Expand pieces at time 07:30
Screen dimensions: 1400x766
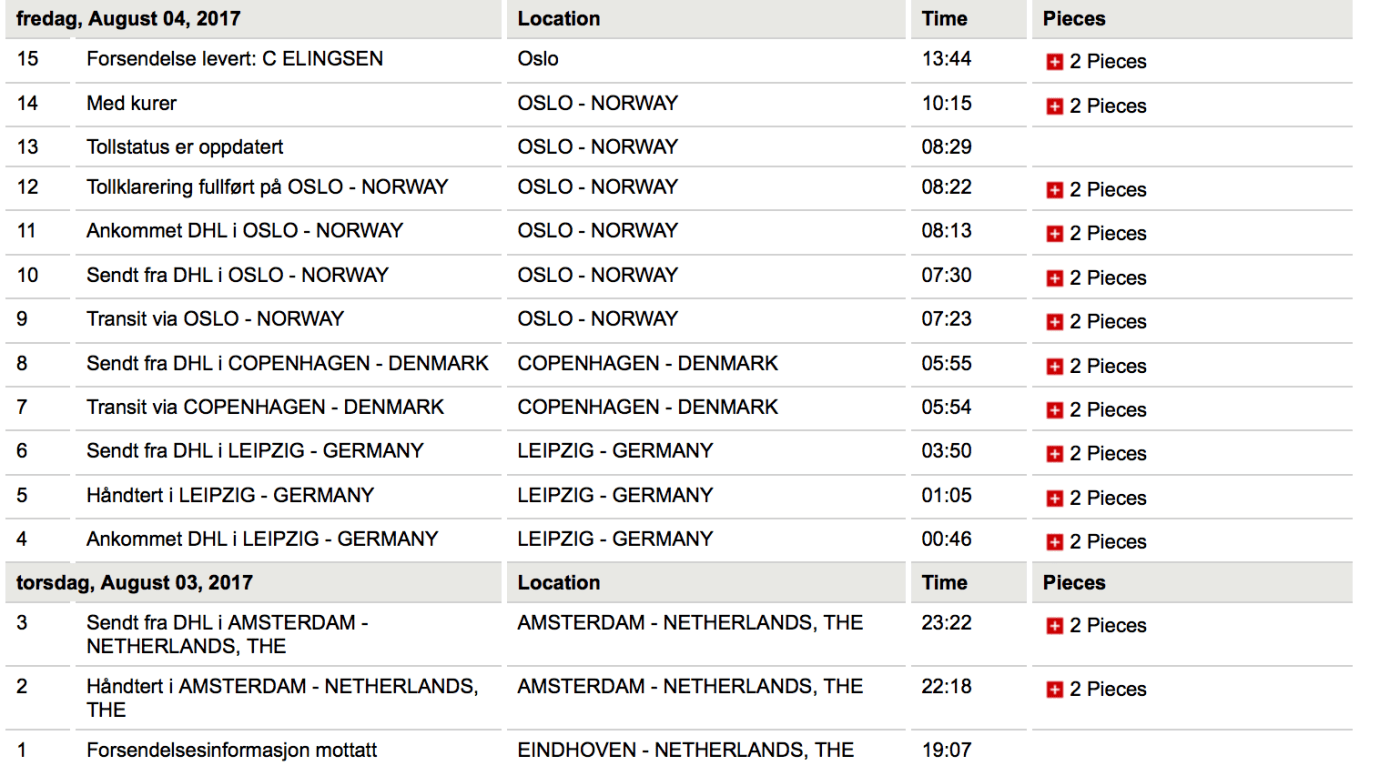tap(1054, 278)
